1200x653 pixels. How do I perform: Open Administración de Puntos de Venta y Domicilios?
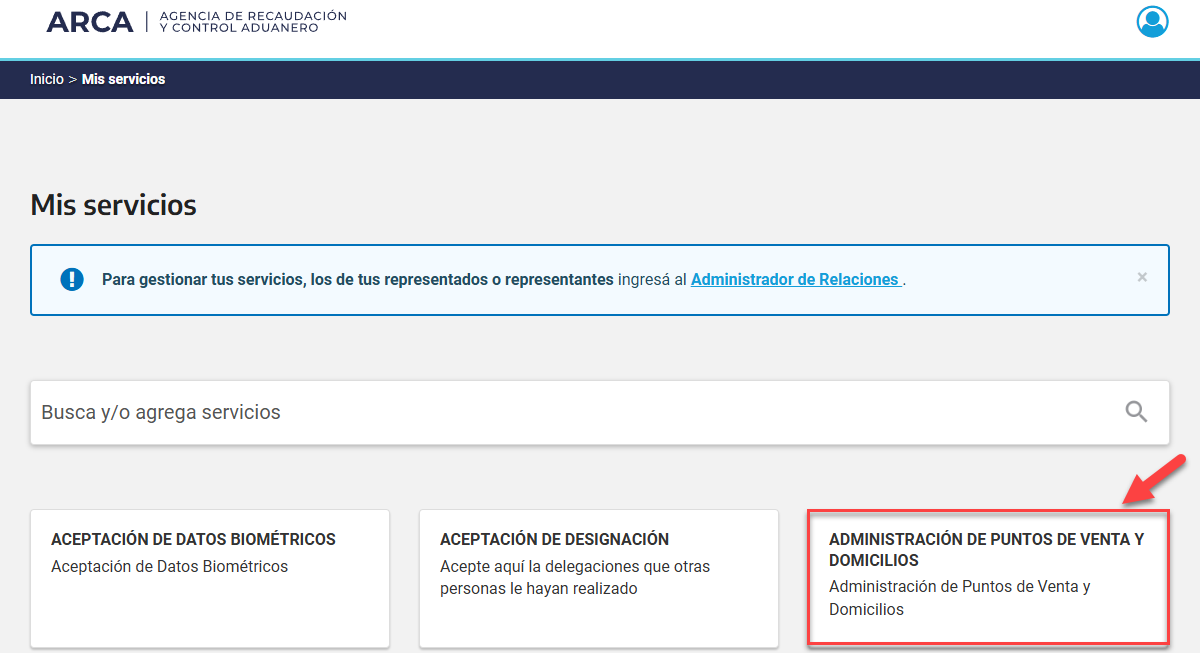tap(987, 549)
